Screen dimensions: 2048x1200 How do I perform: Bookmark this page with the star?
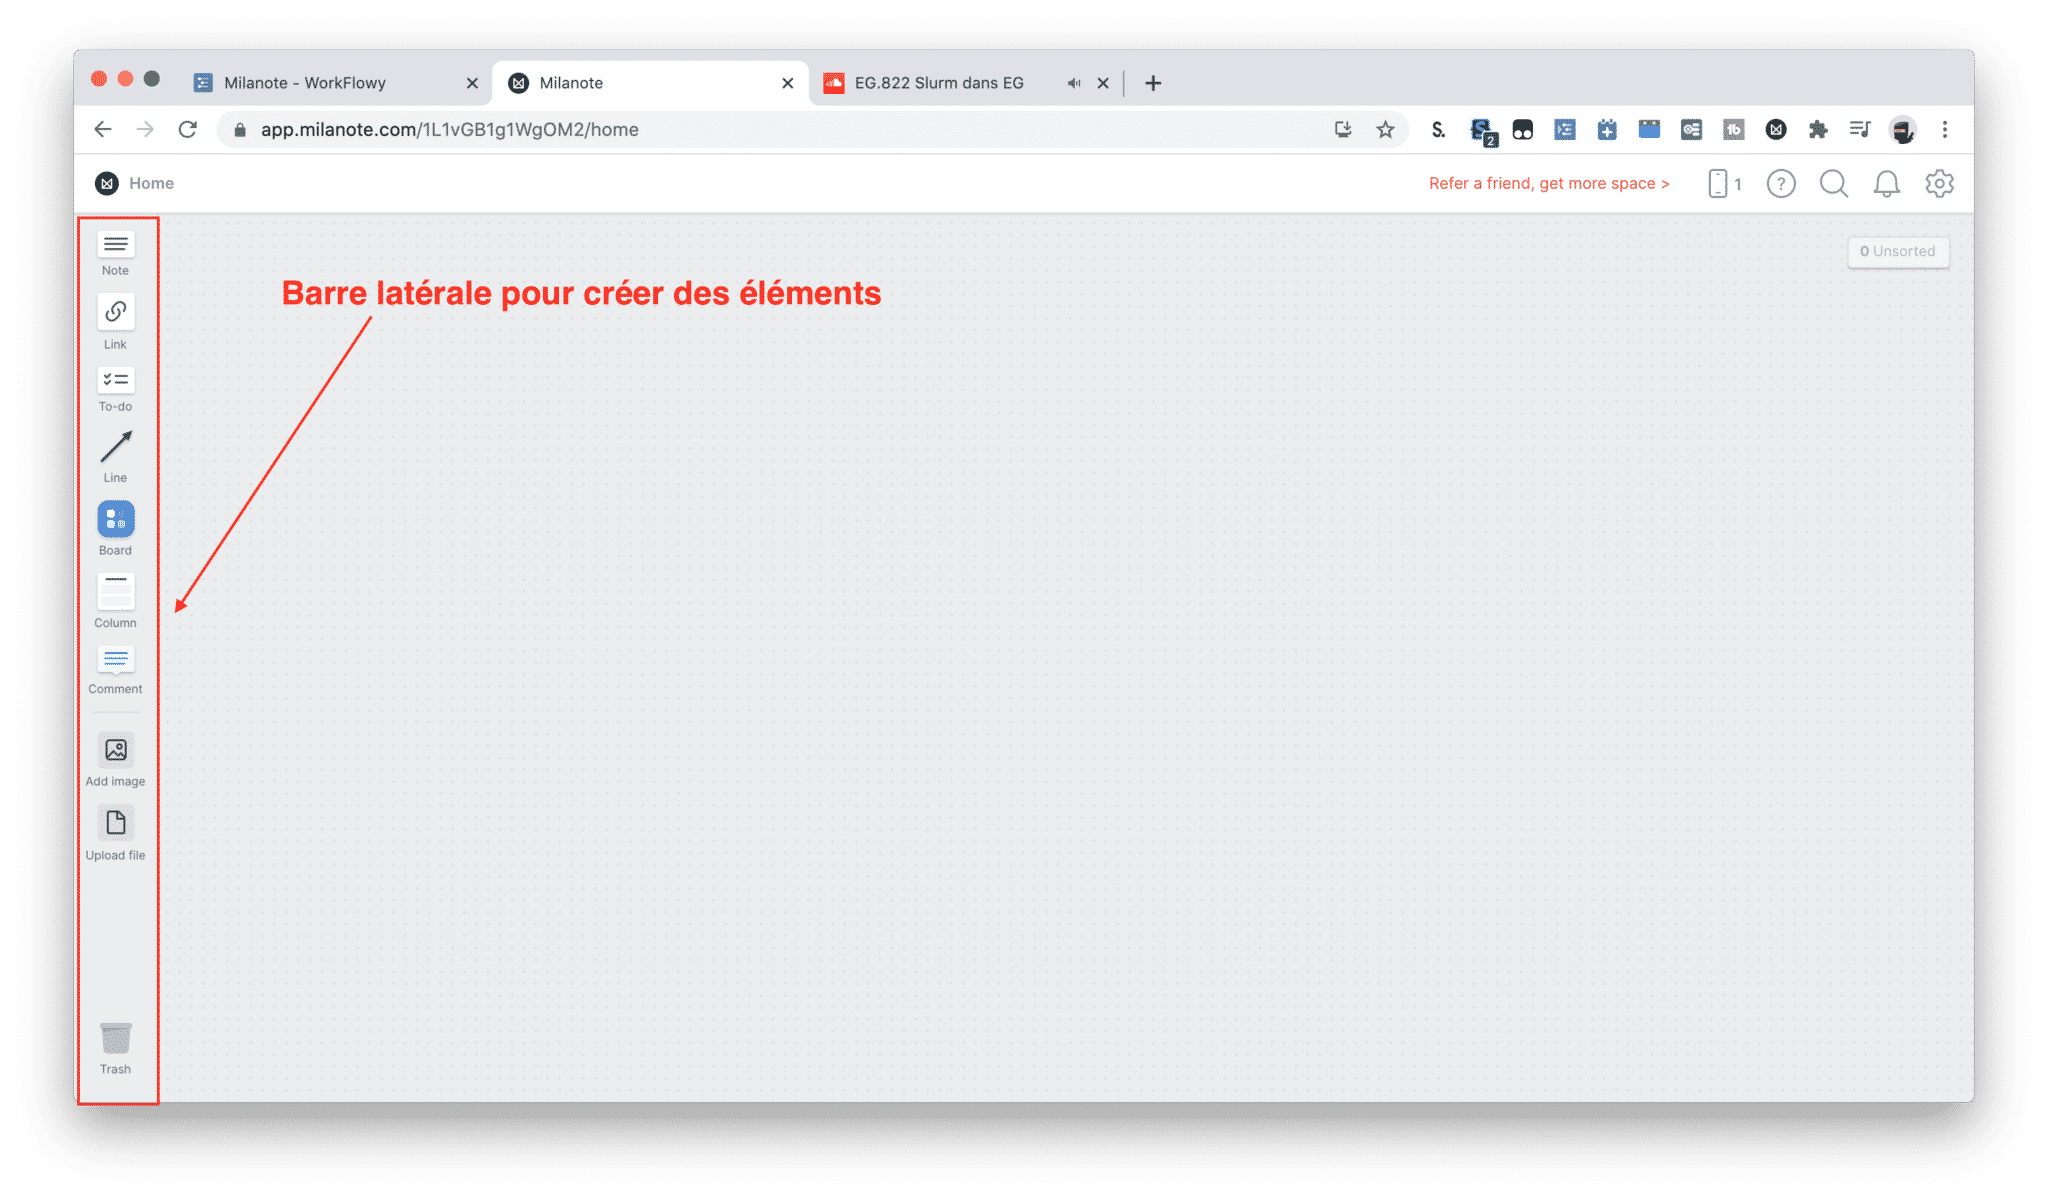coord(1385,129)
